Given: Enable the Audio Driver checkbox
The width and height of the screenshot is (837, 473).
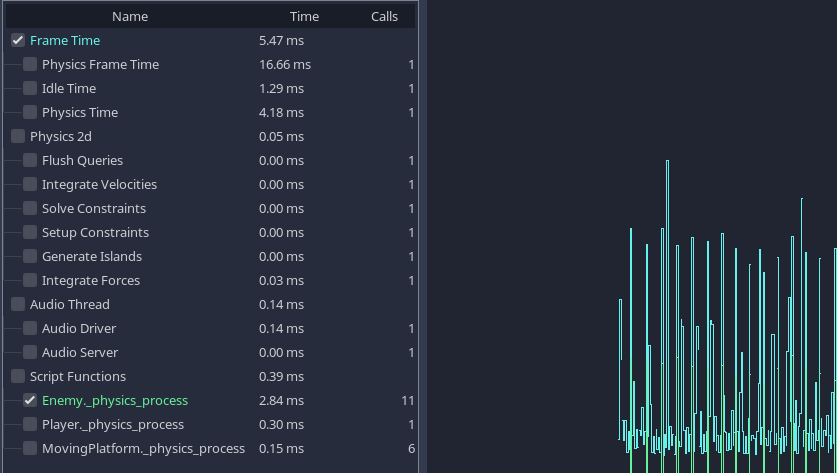Looking at the screenshot, I should (30, 329).
